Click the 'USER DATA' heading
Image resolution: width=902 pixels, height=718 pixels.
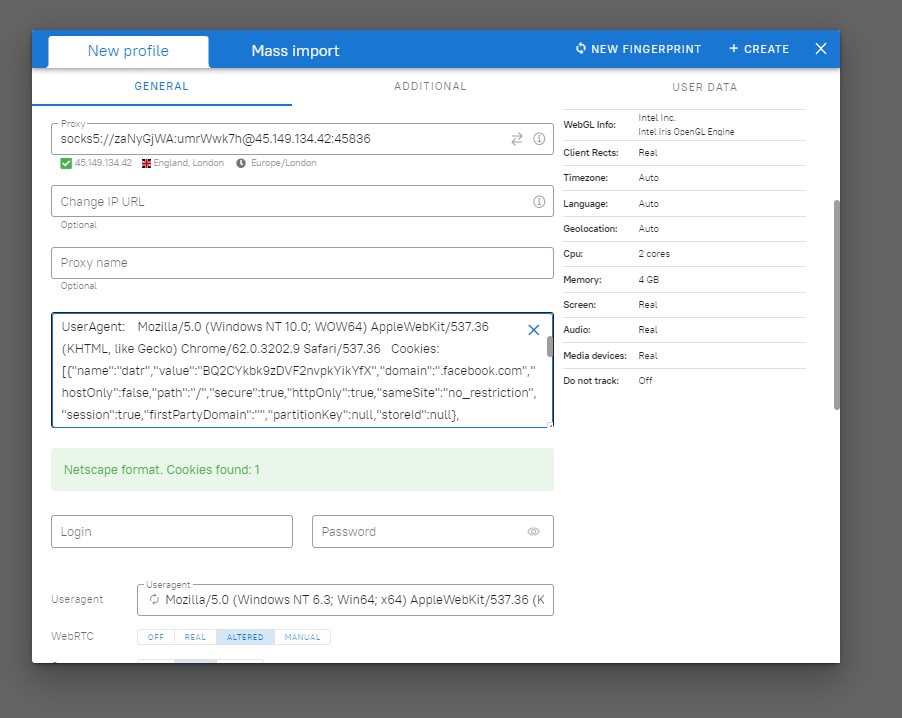point(705,87)
